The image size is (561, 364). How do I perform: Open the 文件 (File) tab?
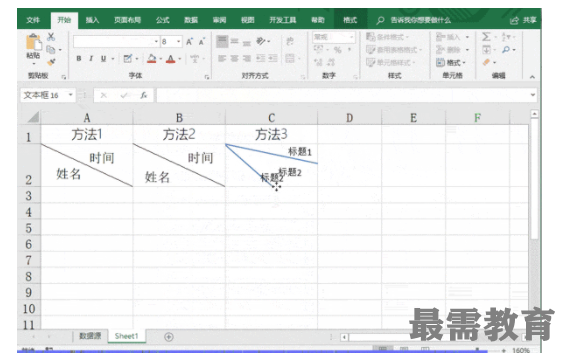(x=33, y=20)
